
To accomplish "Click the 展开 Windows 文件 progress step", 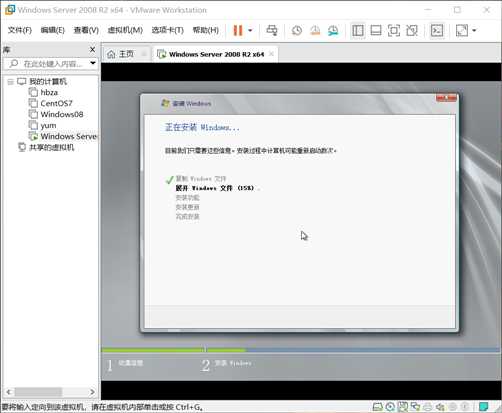I will click(x=215, y=188).
